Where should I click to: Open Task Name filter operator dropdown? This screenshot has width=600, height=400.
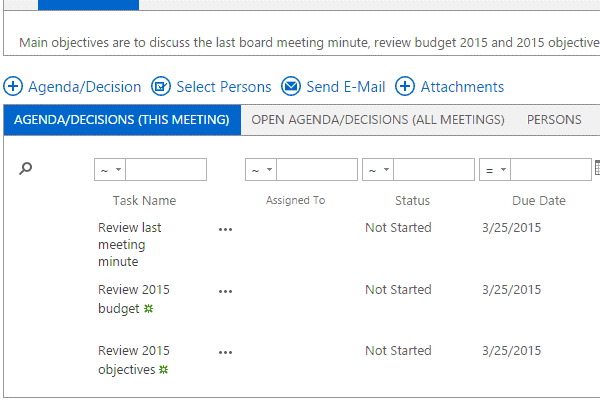[110, 170]
